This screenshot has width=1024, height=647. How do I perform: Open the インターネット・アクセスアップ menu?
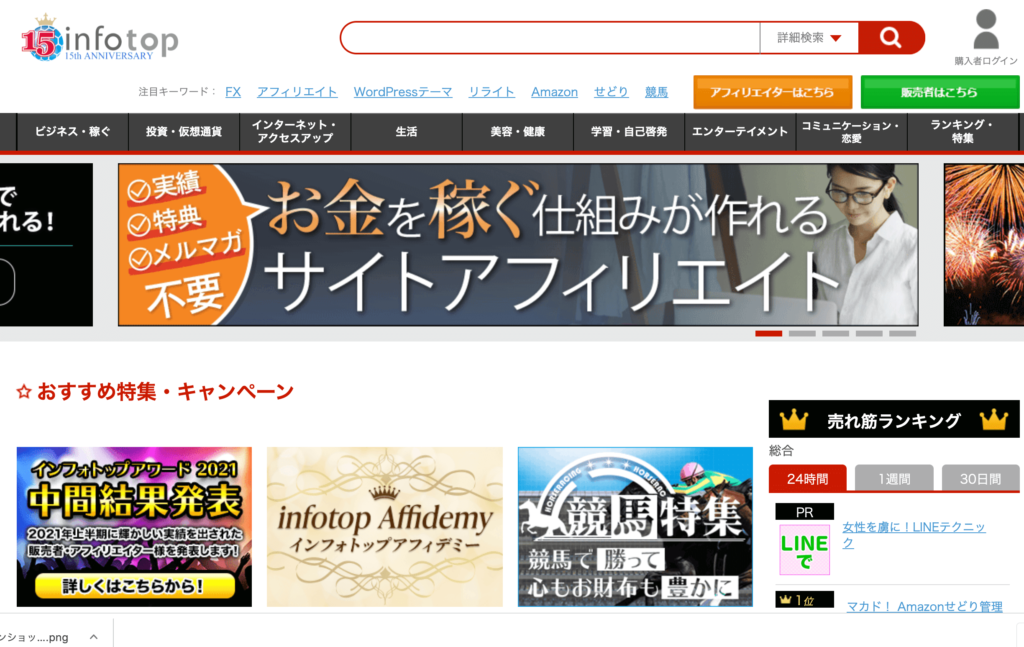[295, 132]
